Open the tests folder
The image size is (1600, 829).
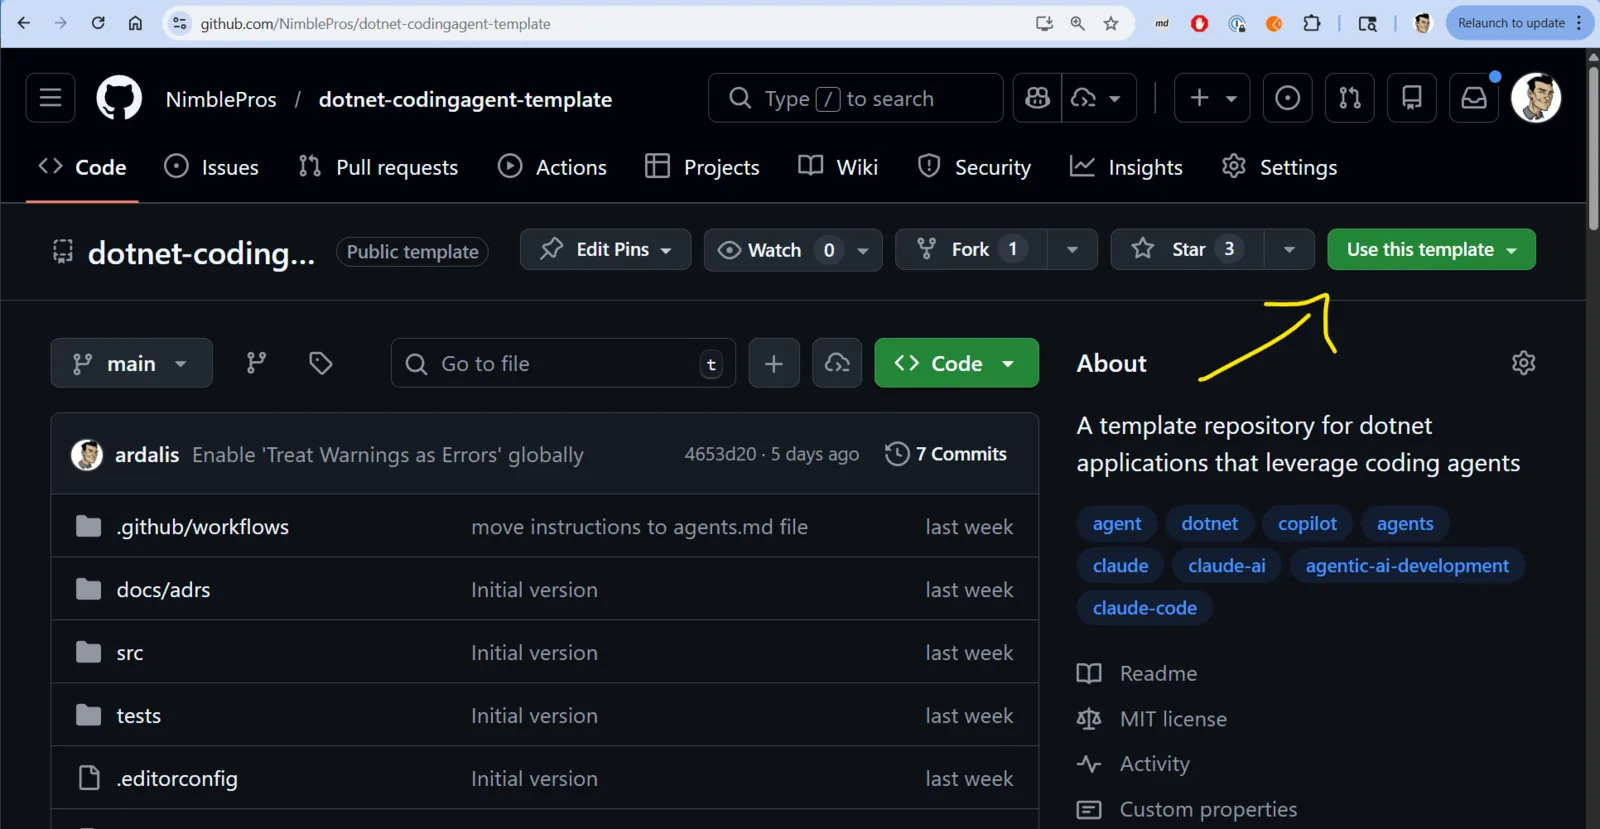pos(138,716)
